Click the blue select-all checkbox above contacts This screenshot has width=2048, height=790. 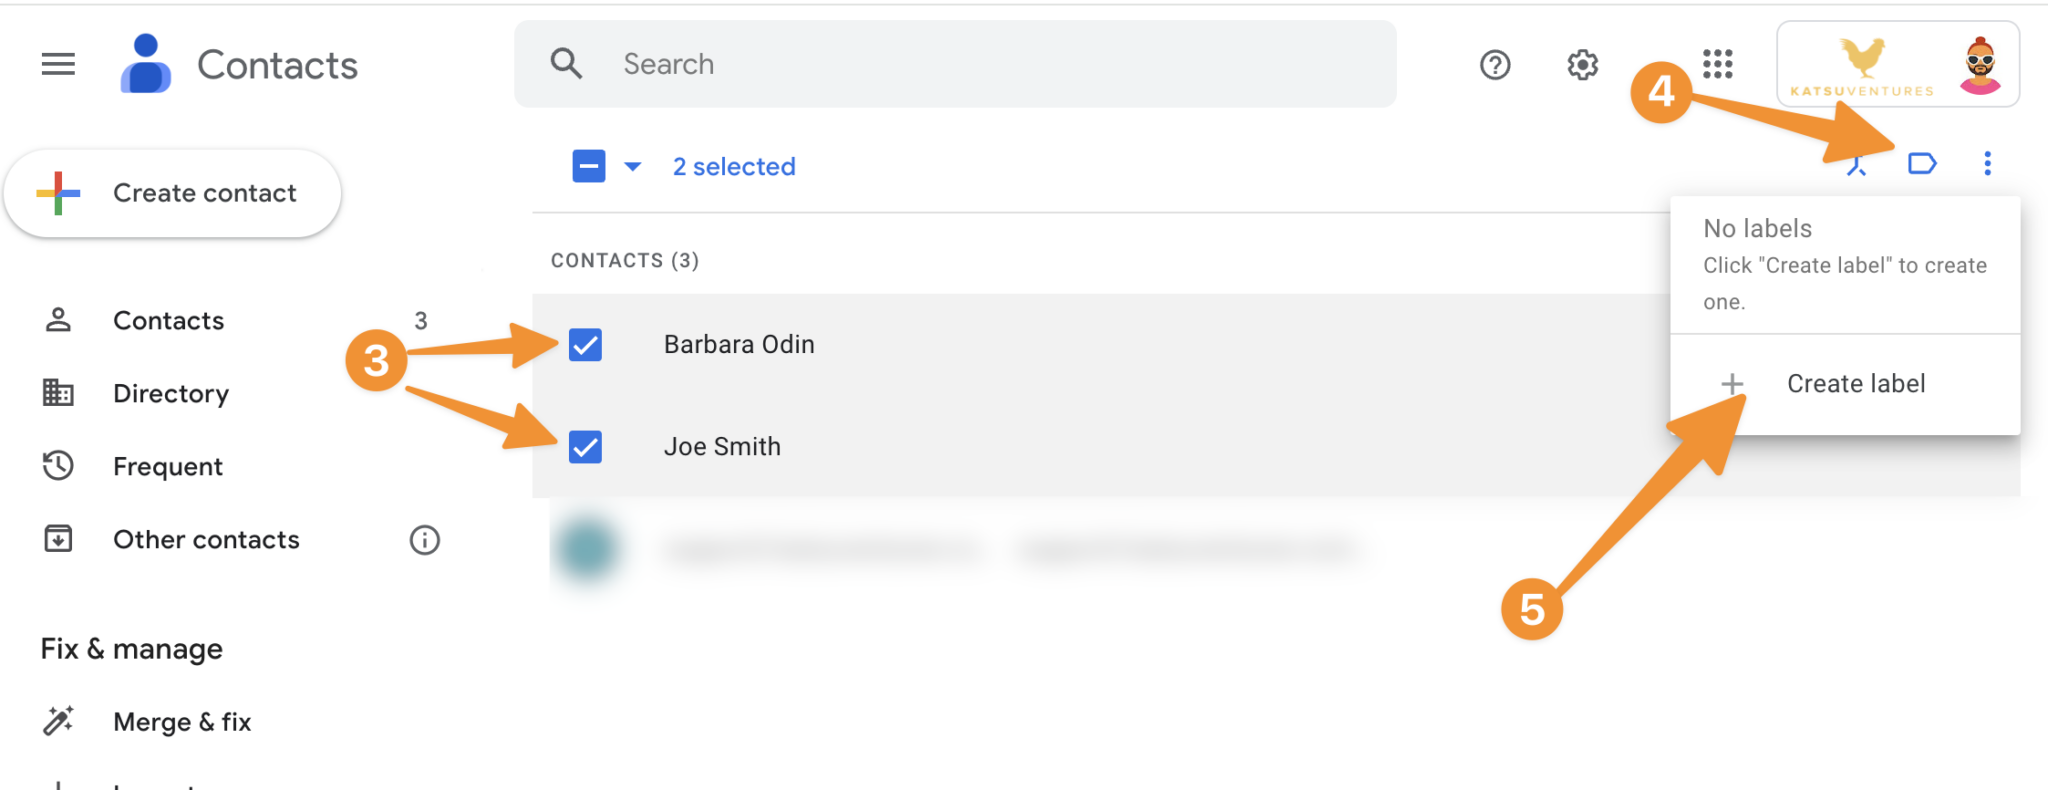coord(589,166)
